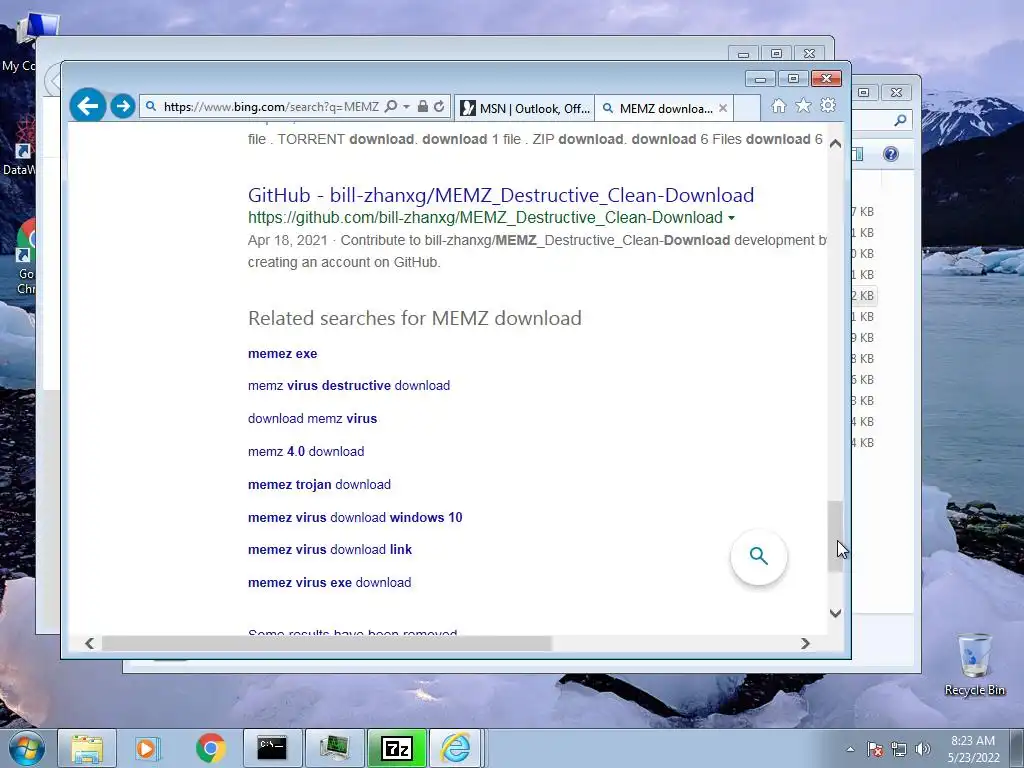Viewport: 1024px width, 768px height.
Task: Open a new blank tab
Action: tap(747, 108)
